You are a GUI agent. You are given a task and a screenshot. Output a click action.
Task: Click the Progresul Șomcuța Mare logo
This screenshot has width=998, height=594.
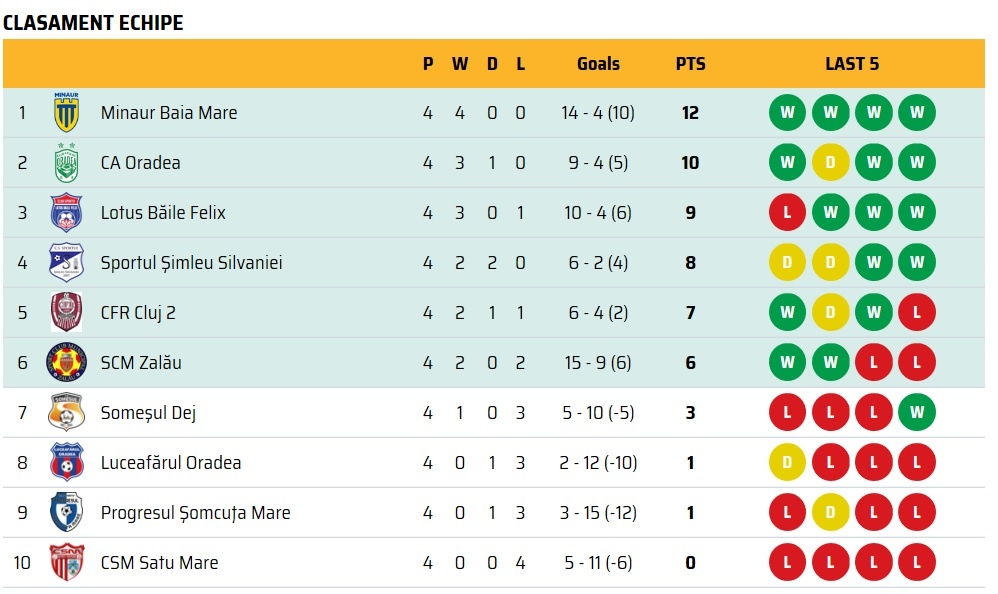[66, 513]
